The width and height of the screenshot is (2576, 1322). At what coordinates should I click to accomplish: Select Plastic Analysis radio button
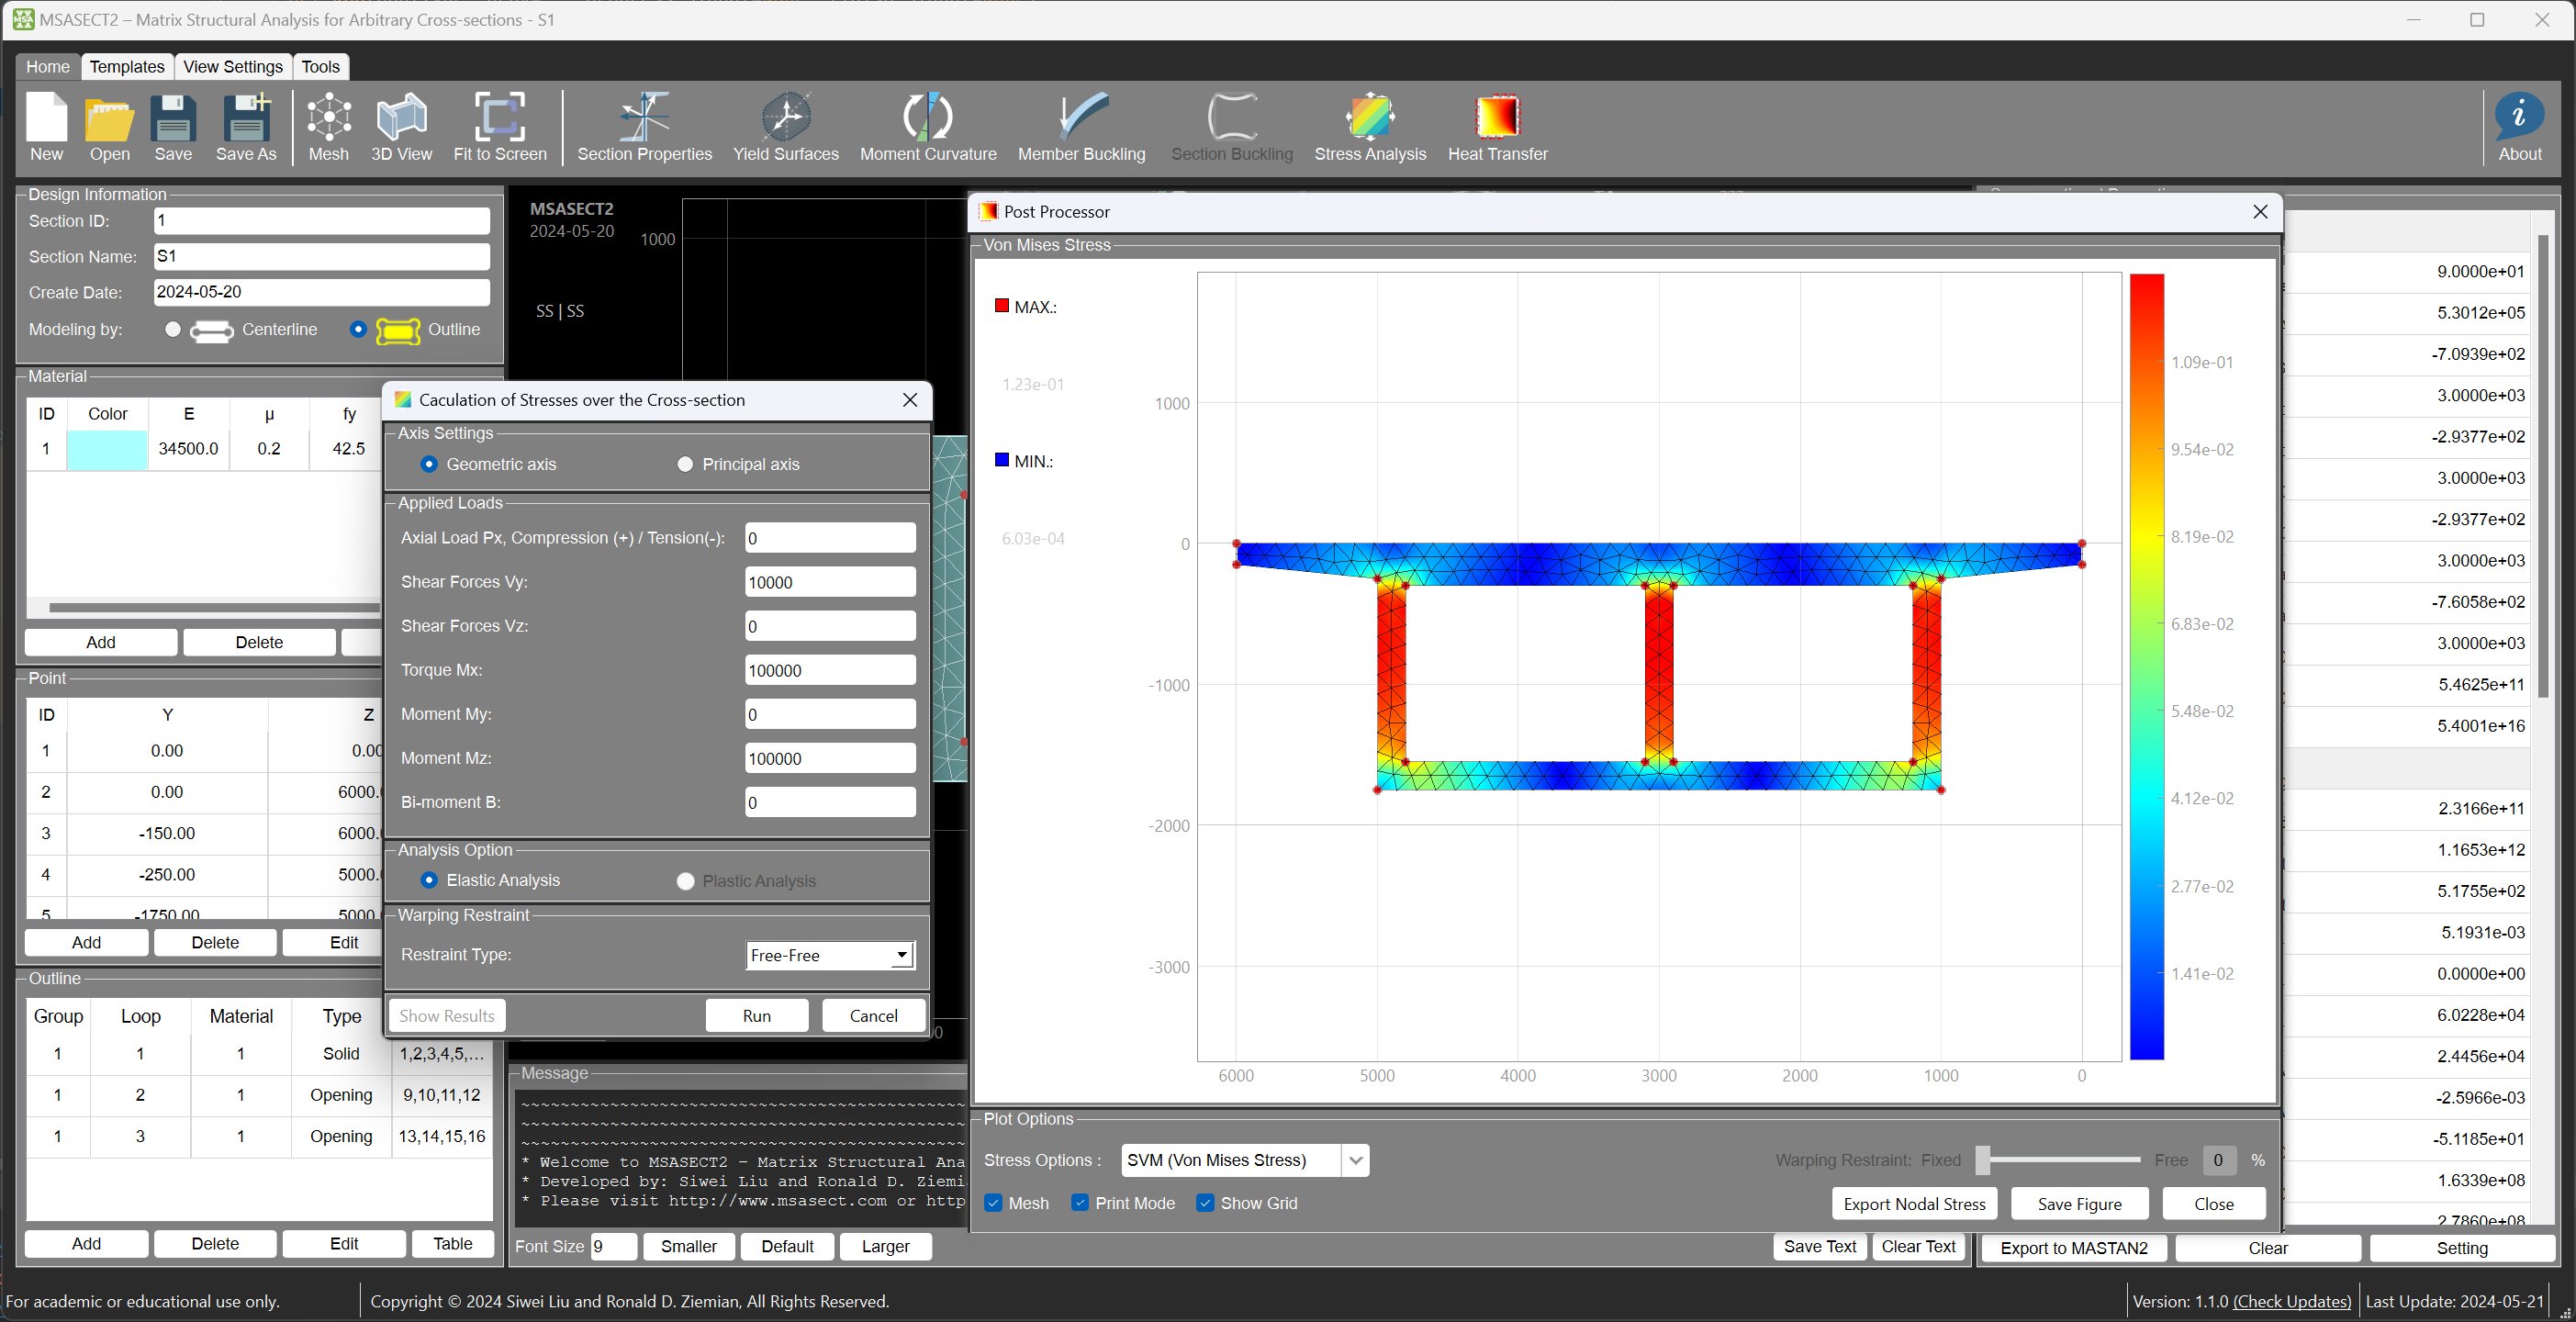(685, 881)
